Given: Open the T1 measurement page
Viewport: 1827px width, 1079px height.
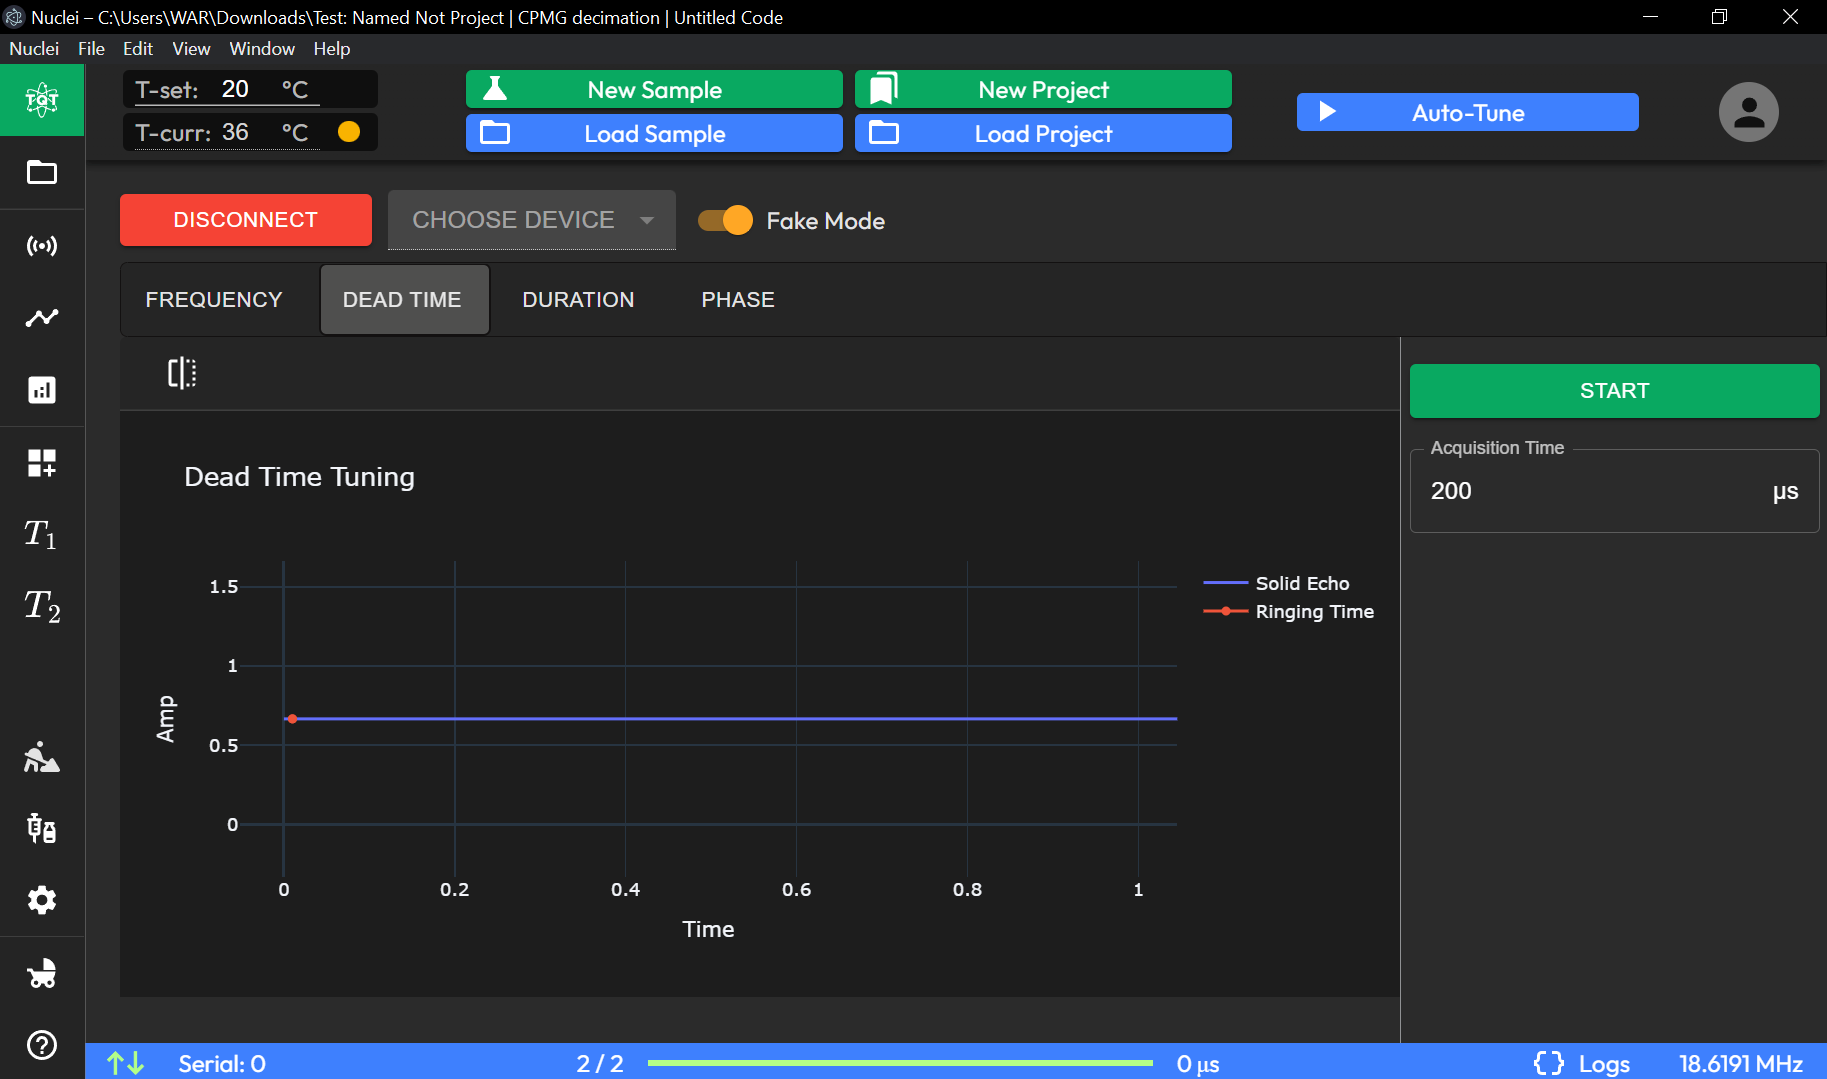Looking at the screenshot, I should pos(42,535).
